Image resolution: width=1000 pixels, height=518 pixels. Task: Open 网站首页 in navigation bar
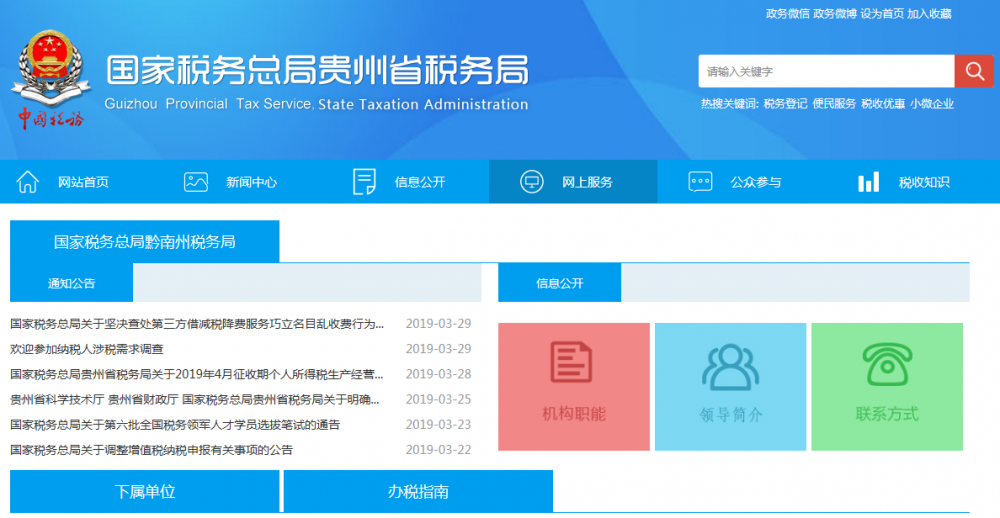pyautogui.click(x=84, y=182)
